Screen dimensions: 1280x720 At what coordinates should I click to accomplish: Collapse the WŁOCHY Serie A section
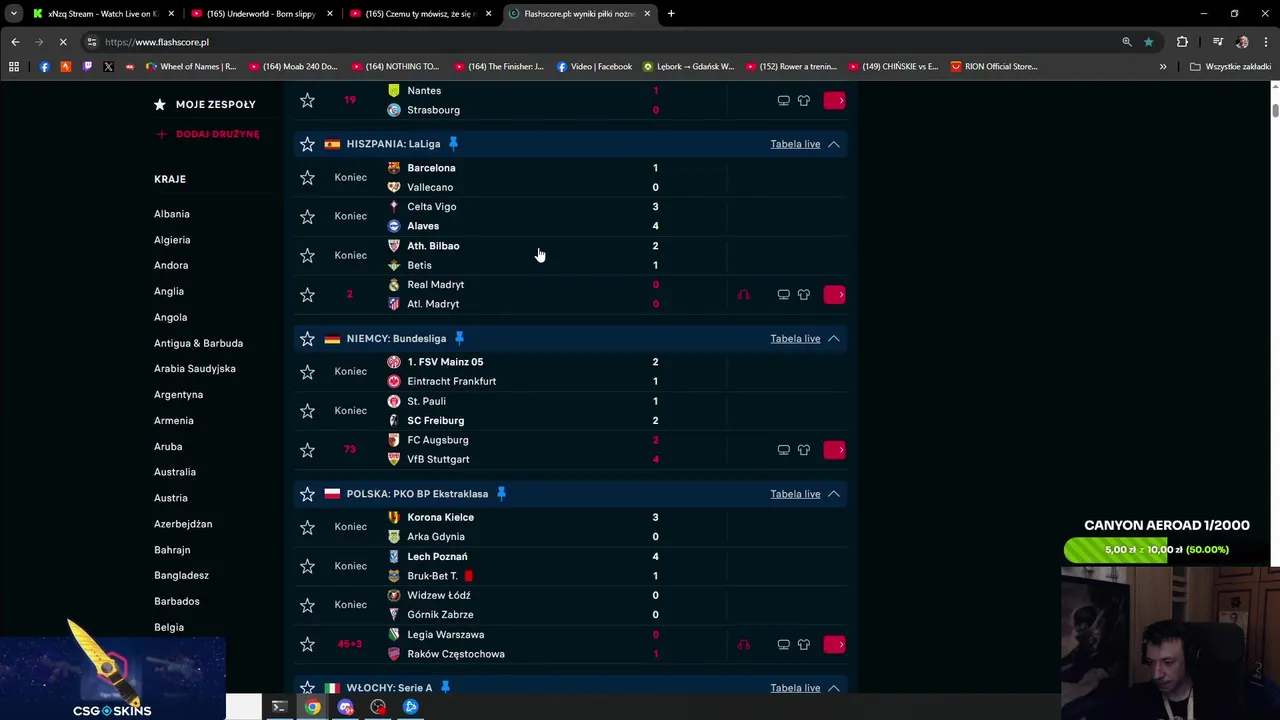click(833, 688)
